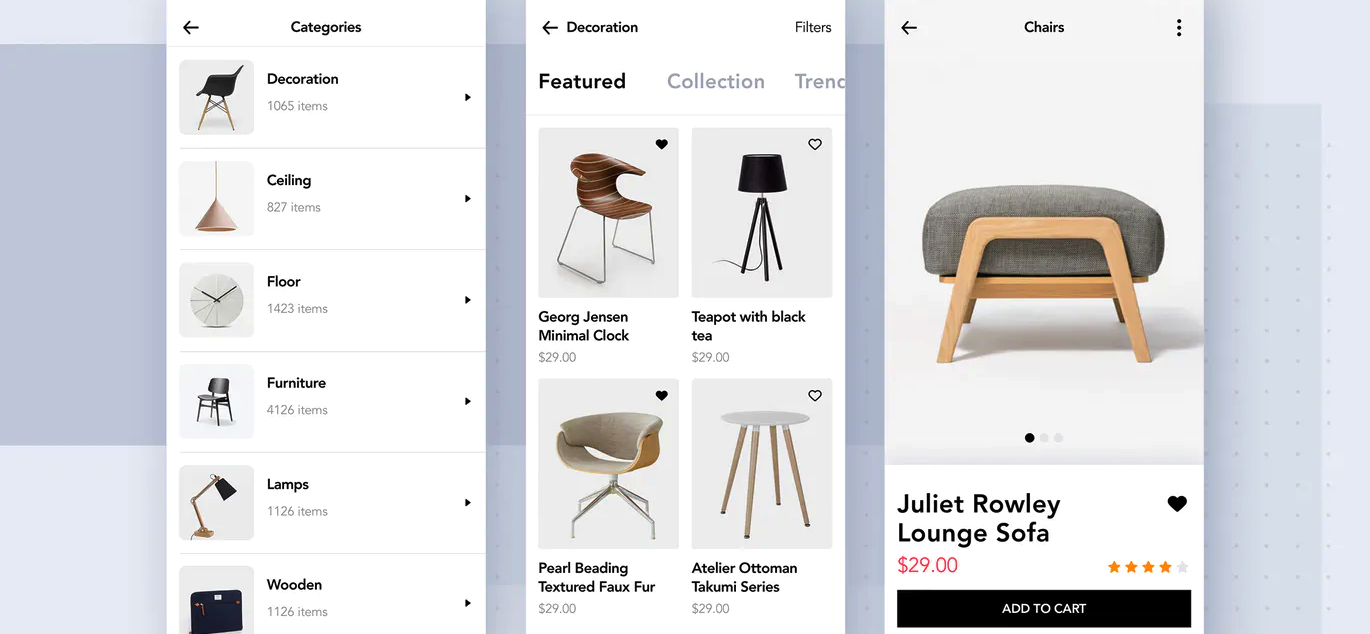This screenshot has height=634, width=1370.
Task: Select the Featured tab
Action: coord(582,82)
